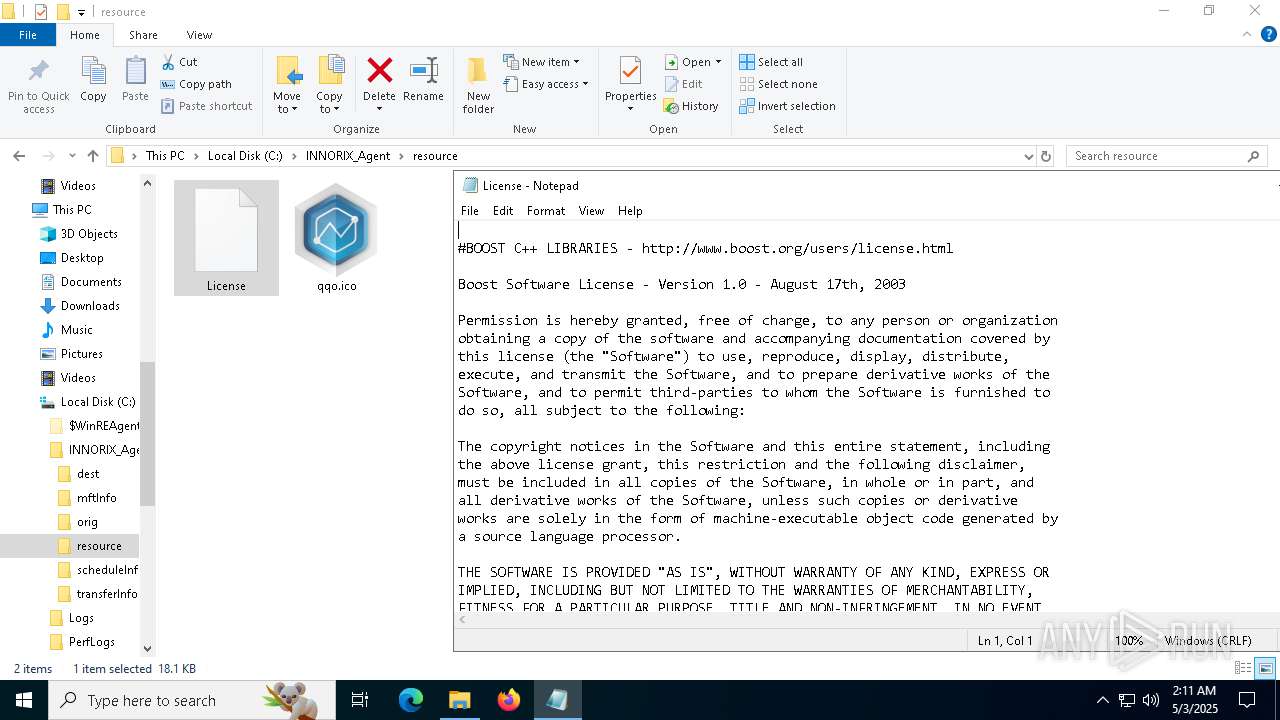The image size is (1280, 720).
Task: Refresh the current folder
Action: [x=1046, y=156]
